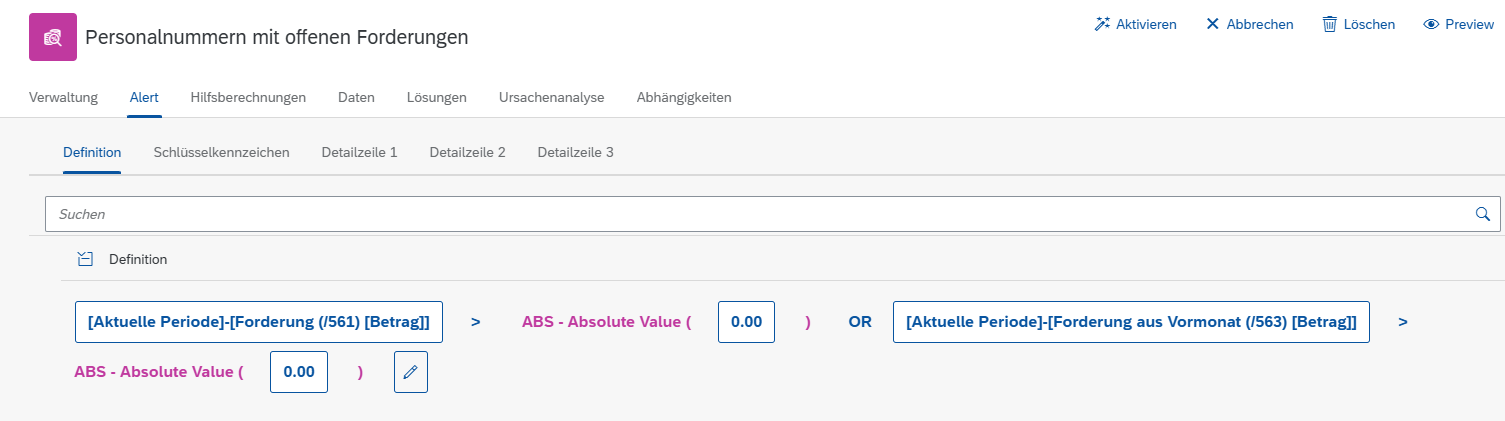Go to the Daten tab
1505x421 pixels.
click(x=356, y=97)
